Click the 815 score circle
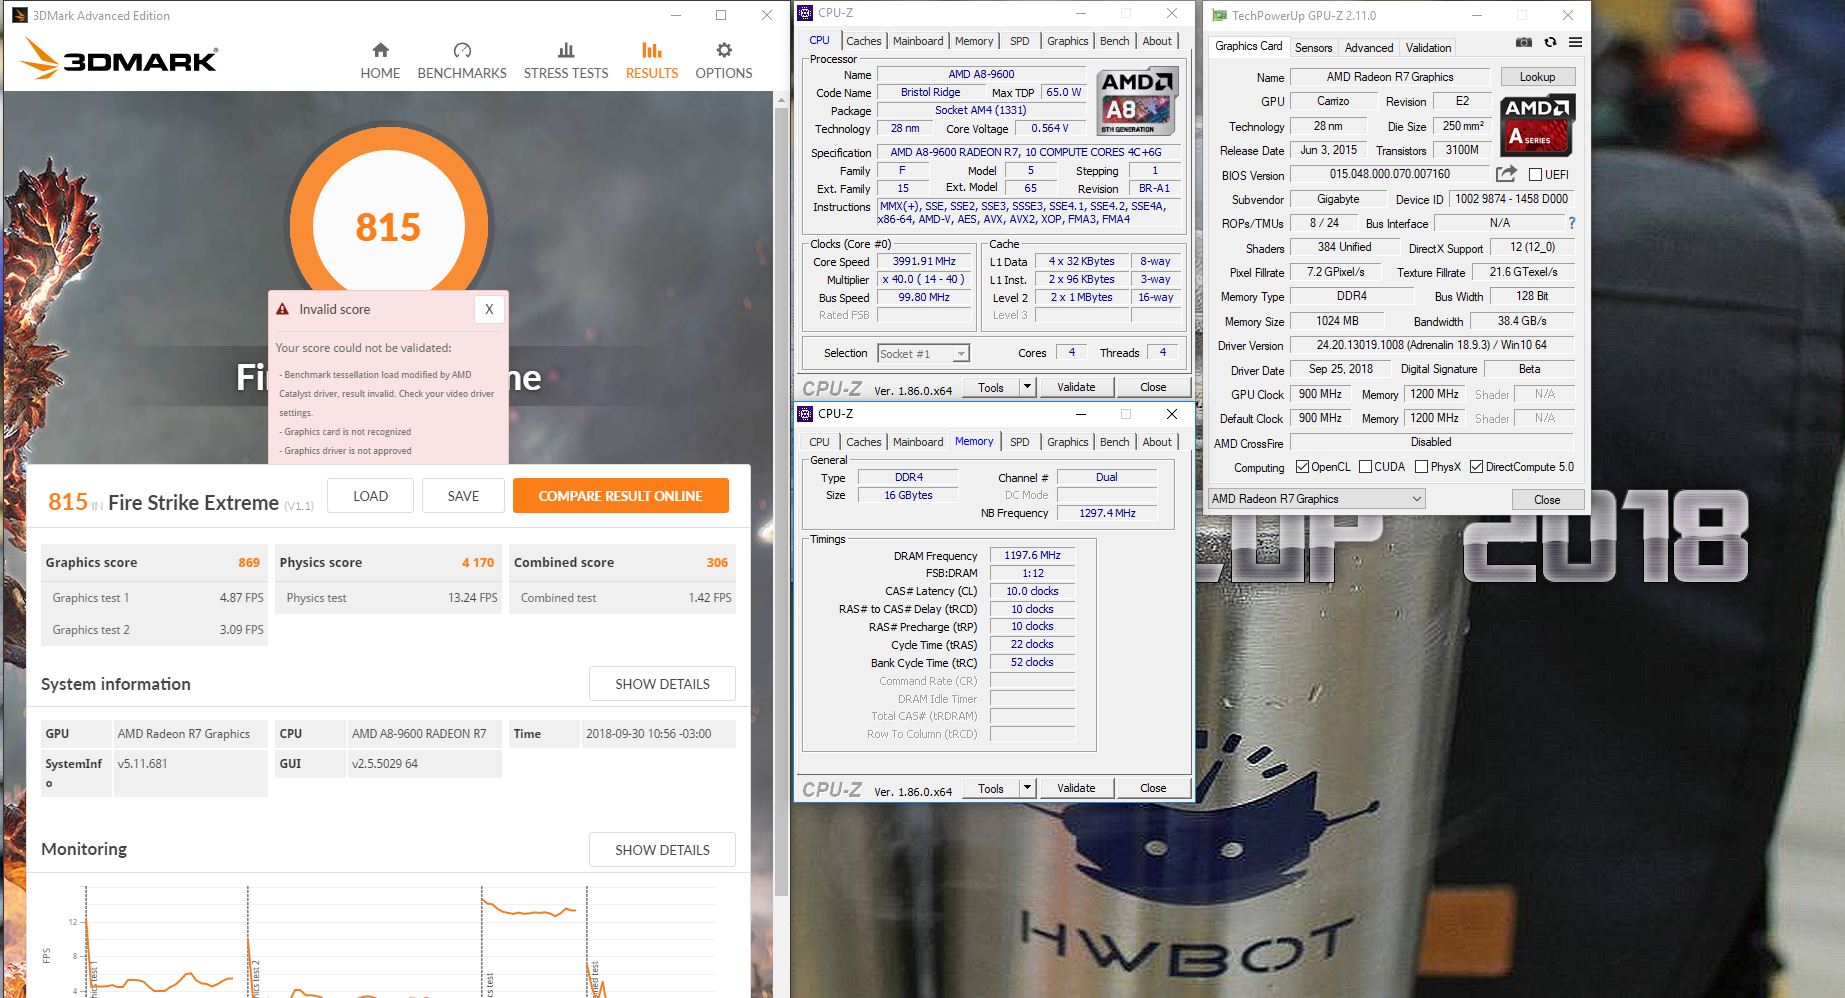Image resolution: width=1845 pixels, height=998 pixels. click(x=388, y=226)
